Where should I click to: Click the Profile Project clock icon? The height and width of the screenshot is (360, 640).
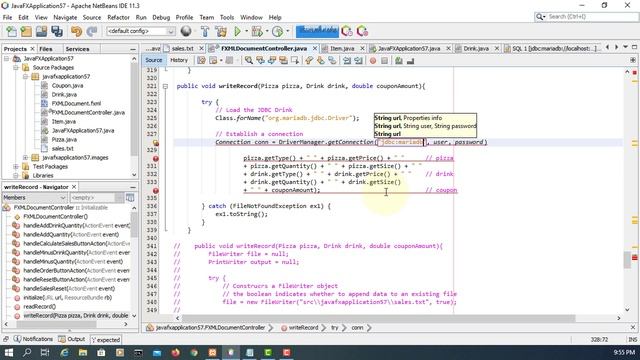[278, 31]
